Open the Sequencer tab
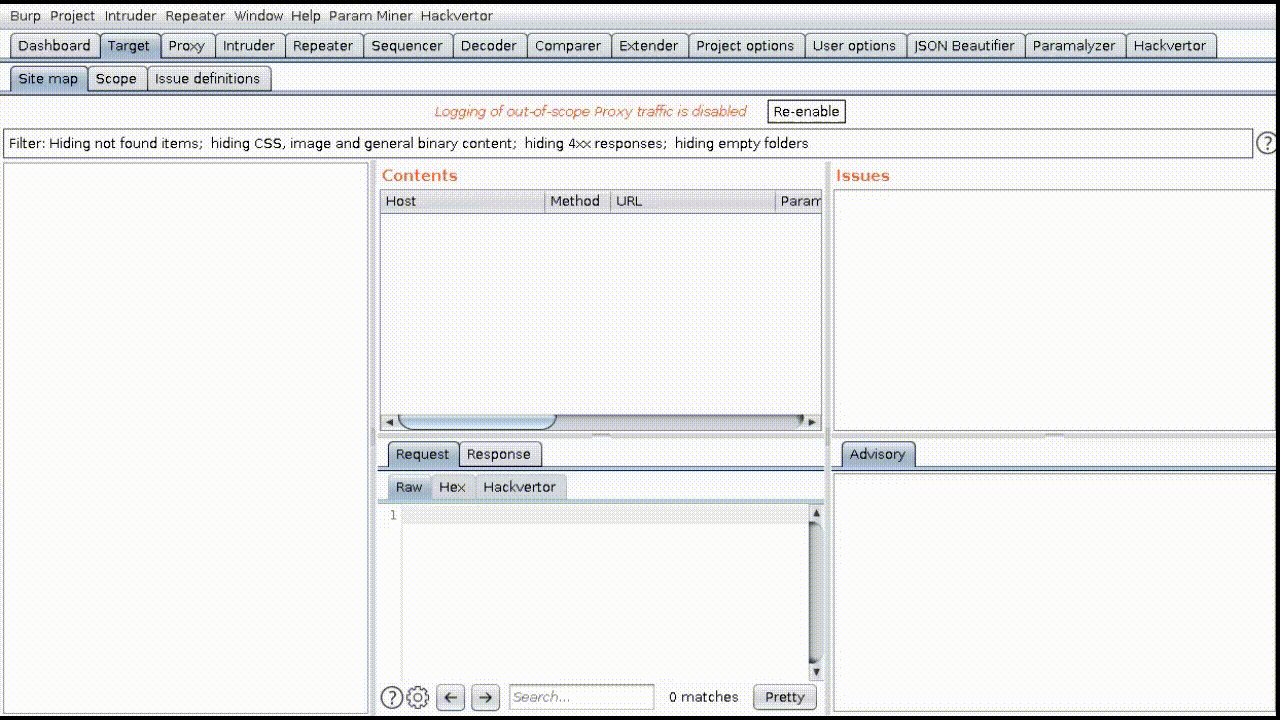This screenshot has height=720, width=1280. (407, 46)
